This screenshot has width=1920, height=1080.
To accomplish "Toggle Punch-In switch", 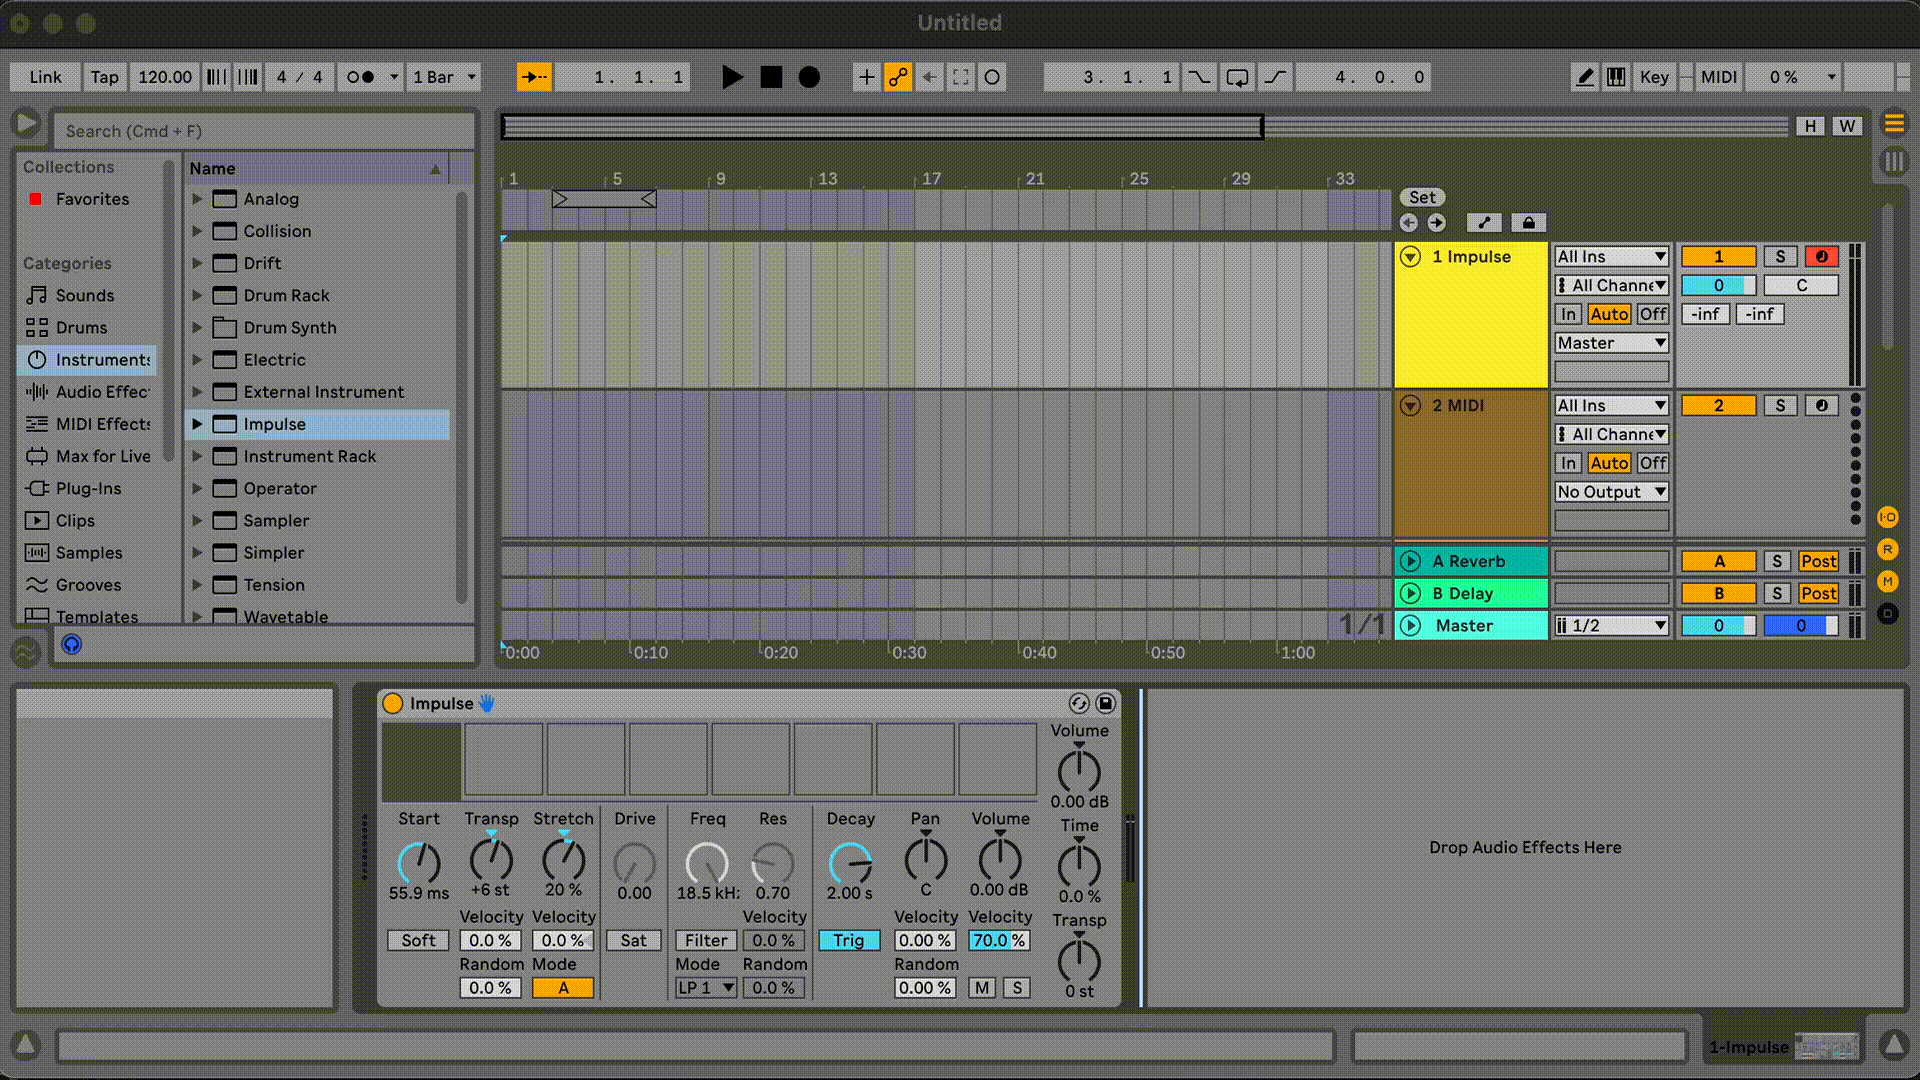I will [x=1199, y=77].
